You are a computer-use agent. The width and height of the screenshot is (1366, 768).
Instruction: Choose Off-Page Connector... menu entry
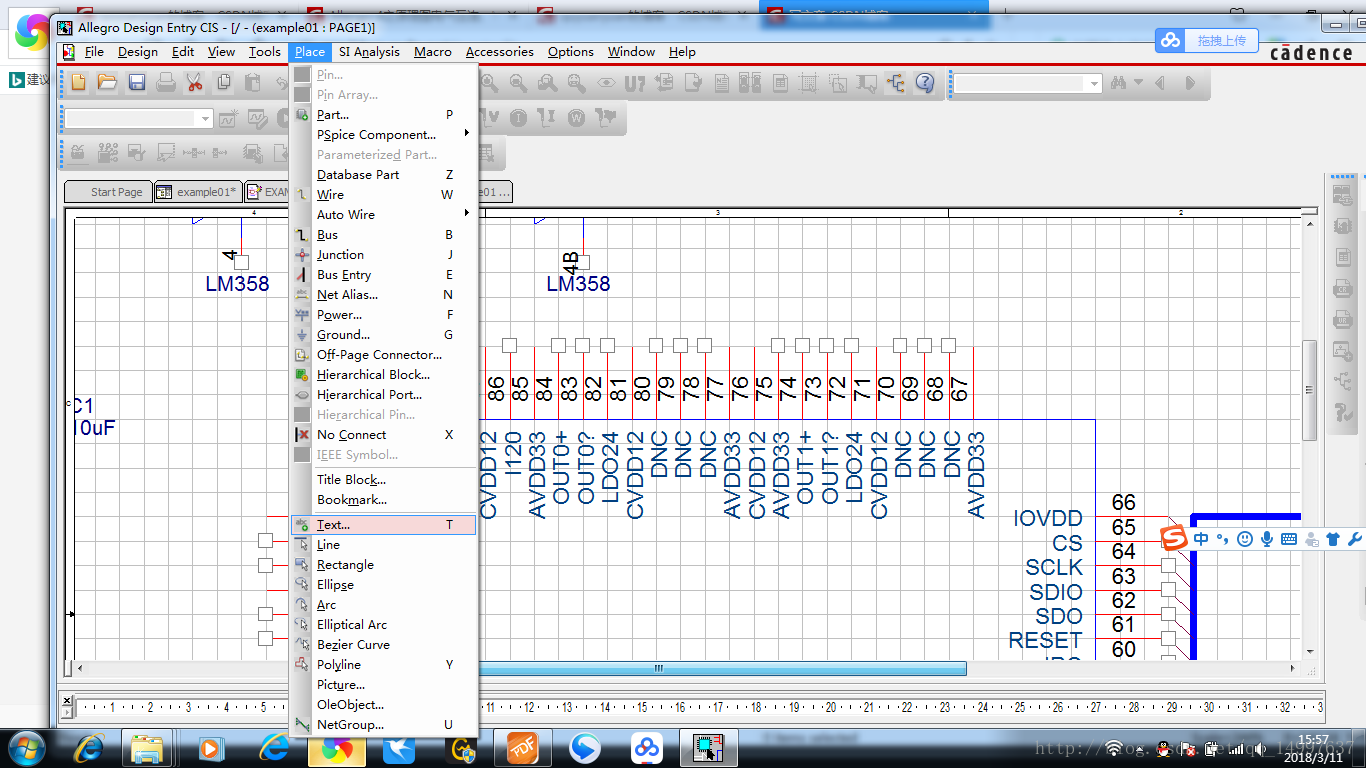(x=384, y=355)
